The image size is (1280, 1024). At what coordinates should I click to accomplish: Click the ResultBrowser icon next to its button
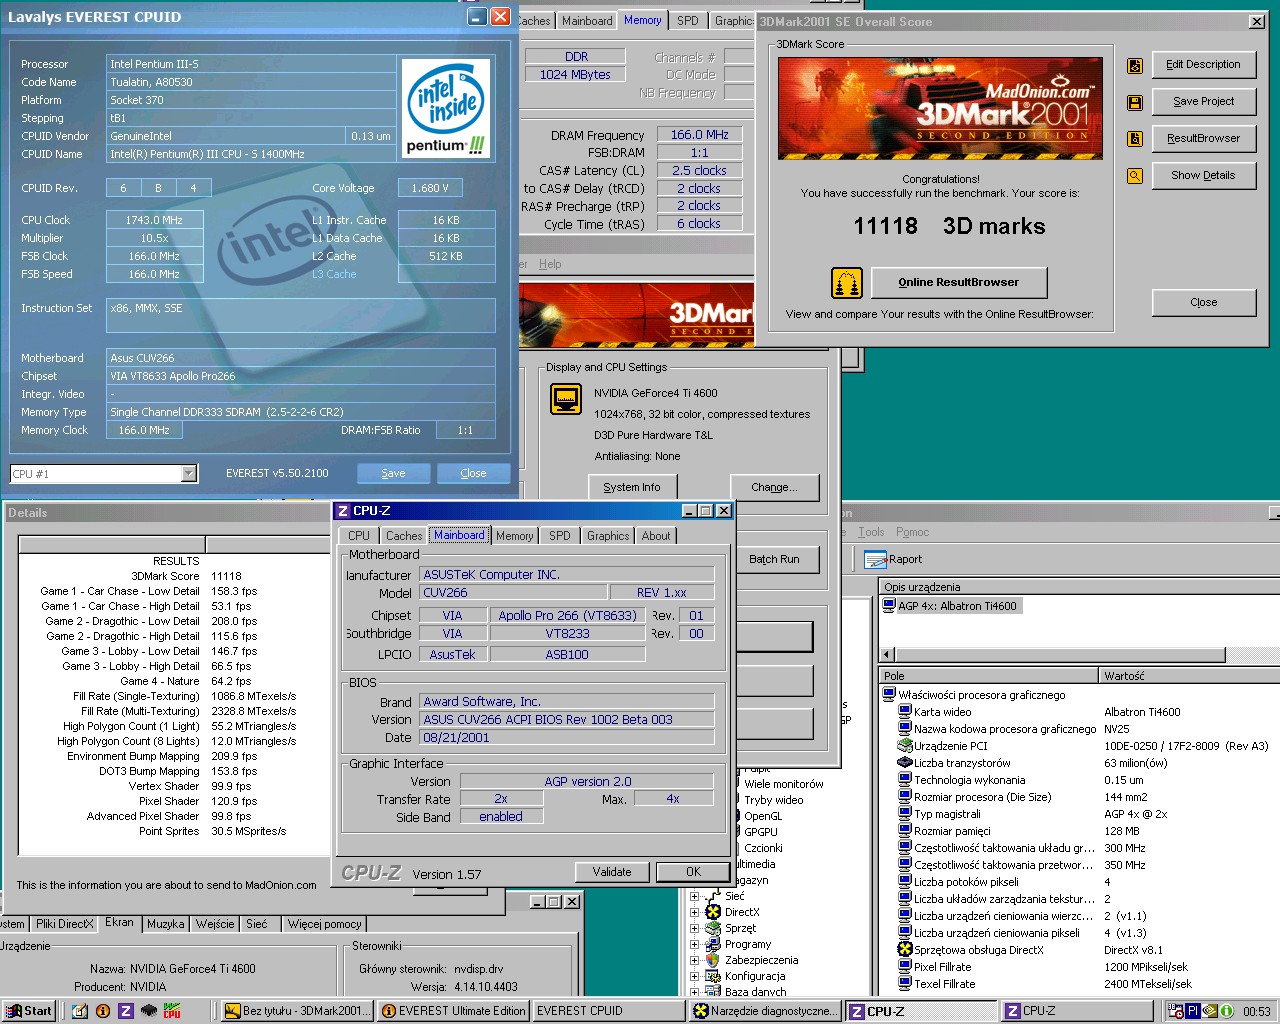pyautogui.click(x=1135, y=139)
